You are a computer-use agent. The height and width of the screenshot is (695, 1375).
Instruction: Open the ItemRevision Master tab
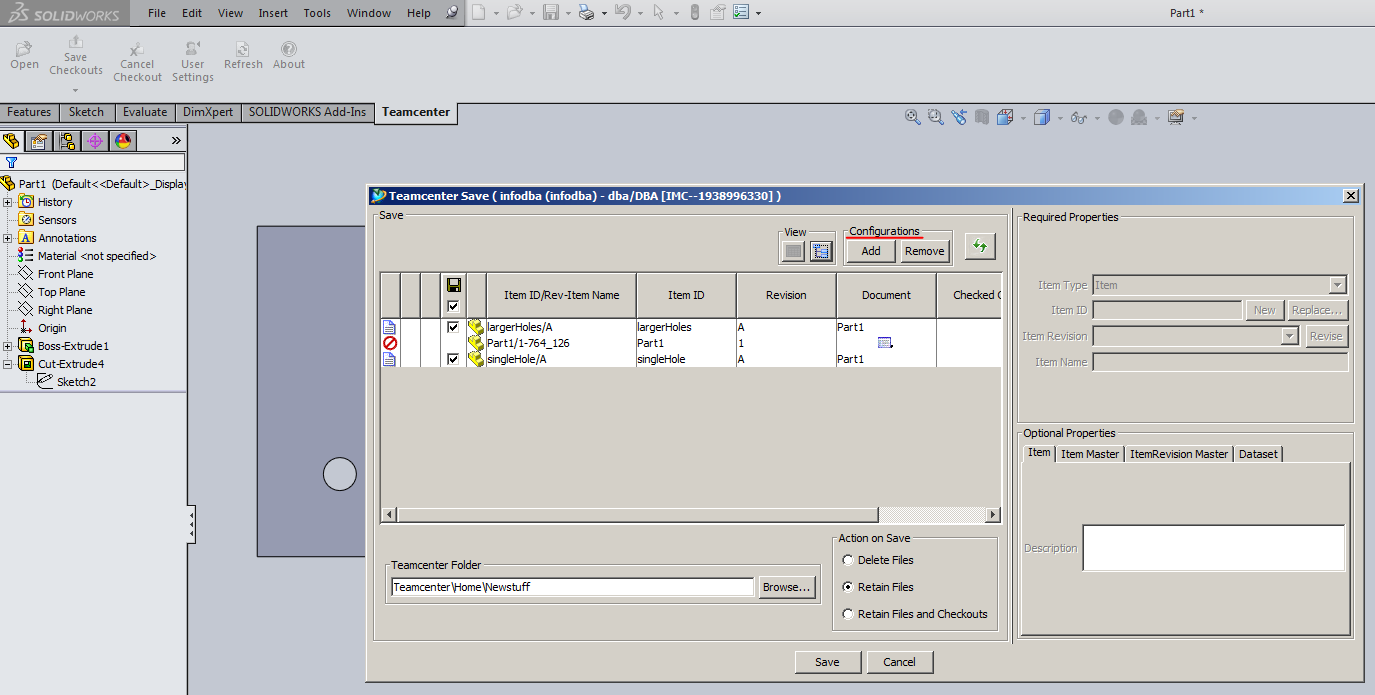coord(1179,454)
